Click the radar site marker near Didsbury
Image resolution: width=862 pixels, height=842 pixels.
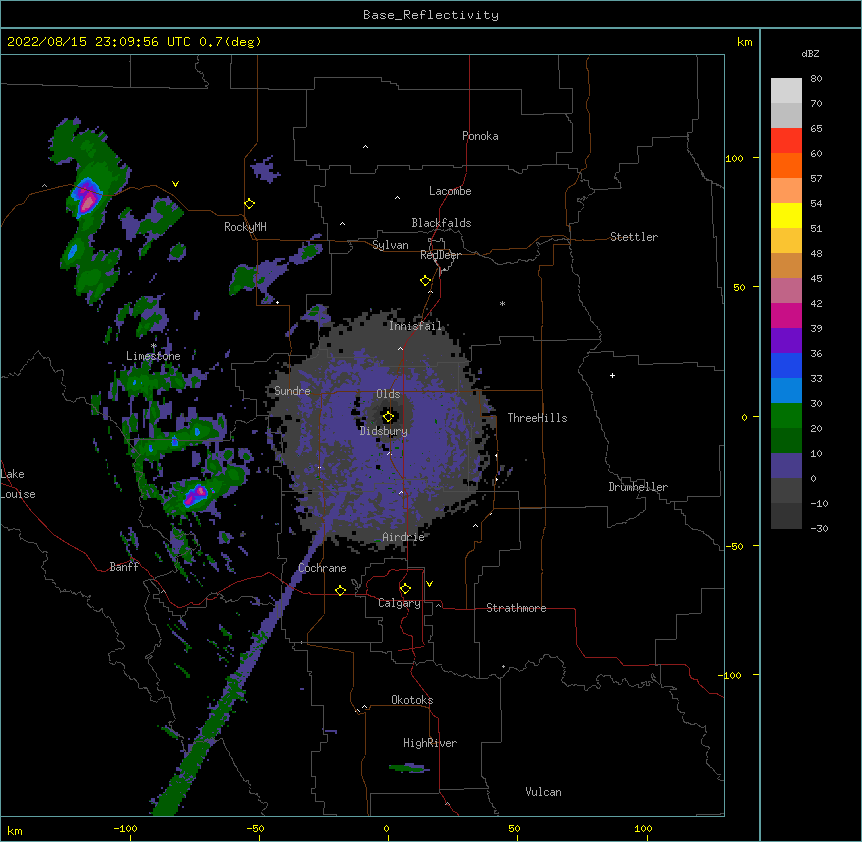tap(388, 417)
